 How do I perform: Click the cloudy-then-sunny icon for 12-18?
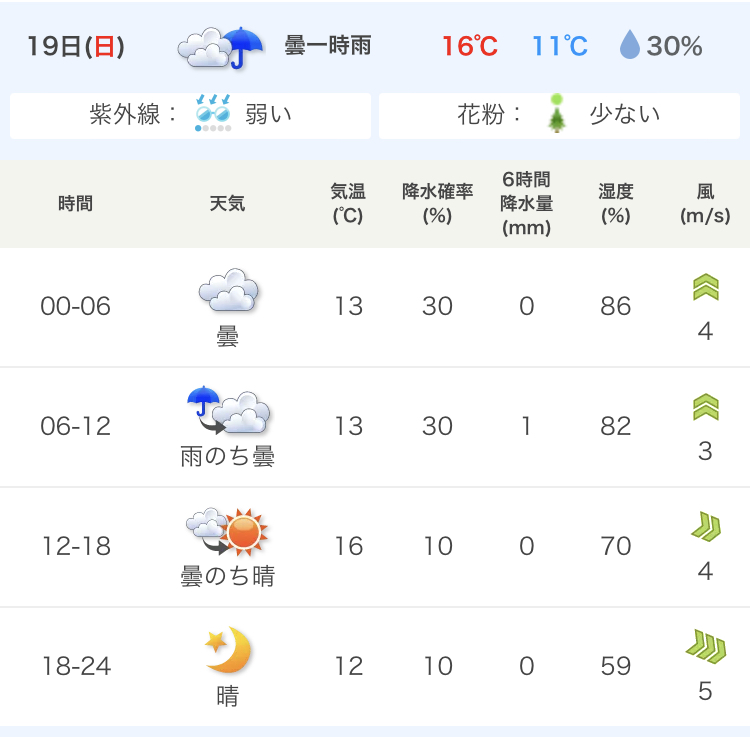click(x=227, y=532)
